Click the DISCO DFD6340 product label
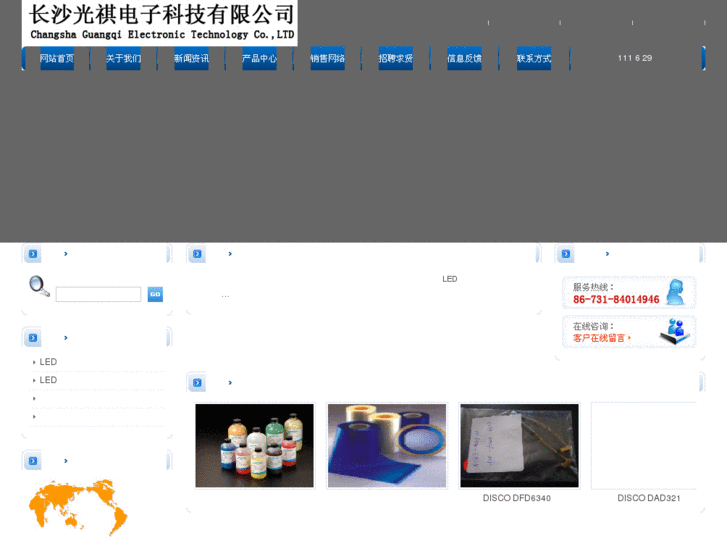 click(517, 498)
